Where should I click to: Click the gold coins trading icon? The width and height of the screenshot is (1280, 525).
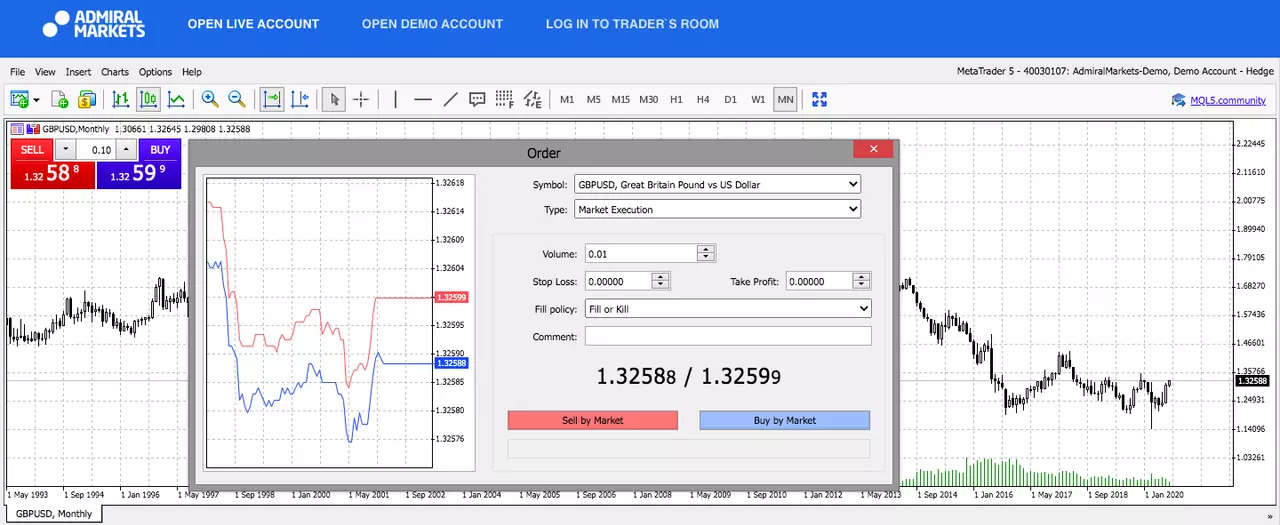click(x=87, y=99)
